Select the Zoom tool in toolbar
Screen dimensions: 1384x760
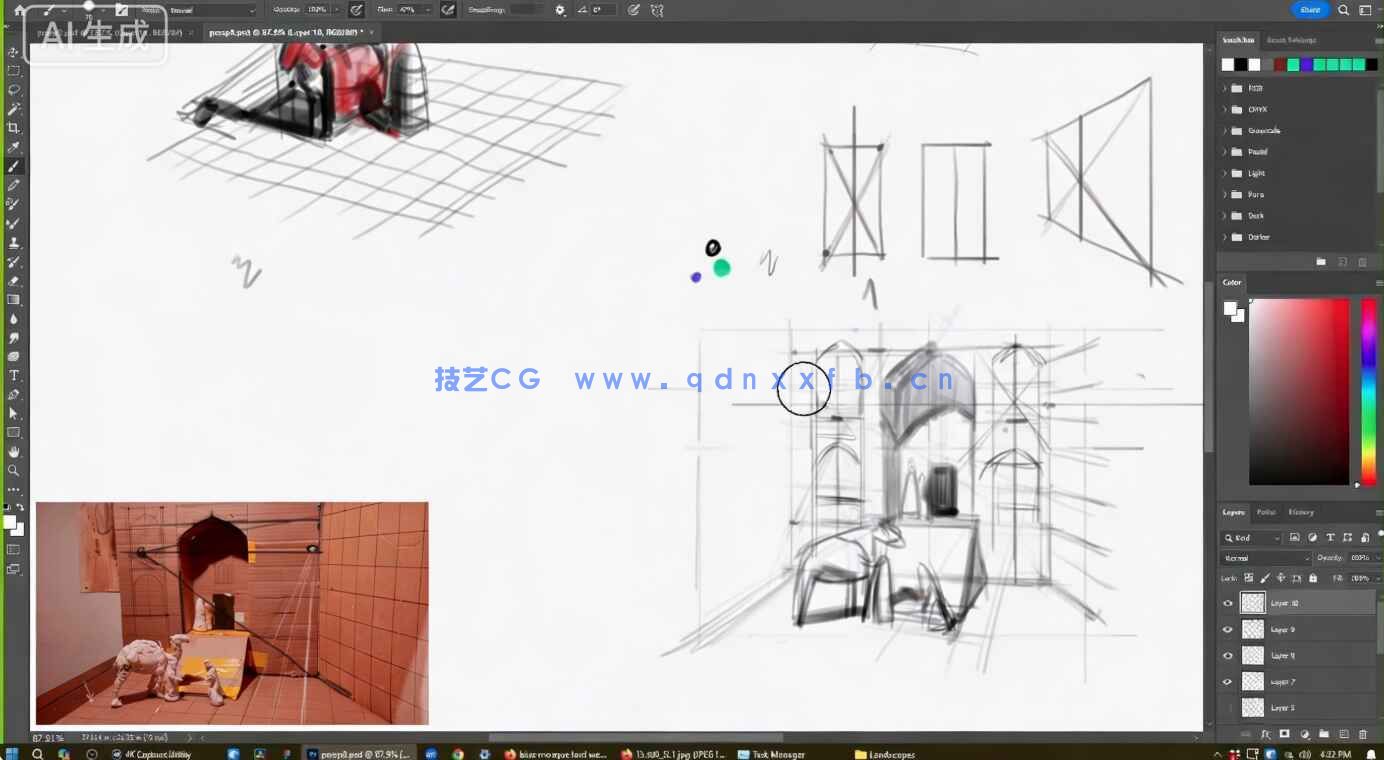click(x=13, y=471)
